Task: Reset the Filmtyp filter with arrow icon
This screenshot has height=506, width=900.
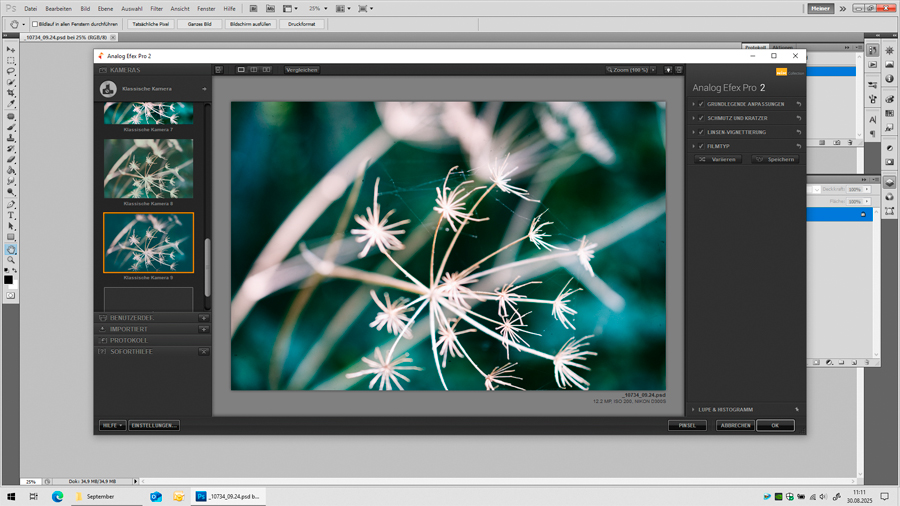Action: (x=798, y=146)
